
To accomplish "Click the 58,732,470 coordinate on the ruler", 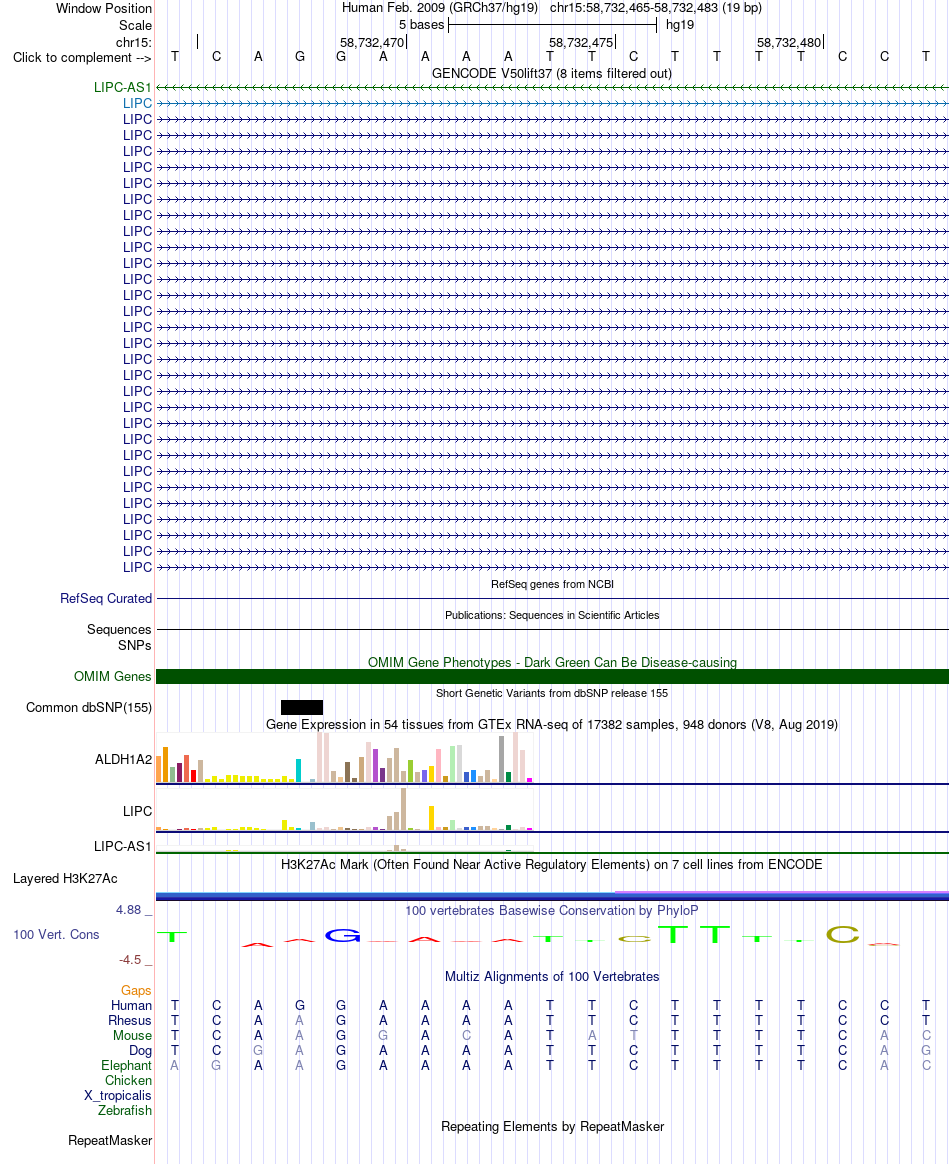I will point(372,43).
